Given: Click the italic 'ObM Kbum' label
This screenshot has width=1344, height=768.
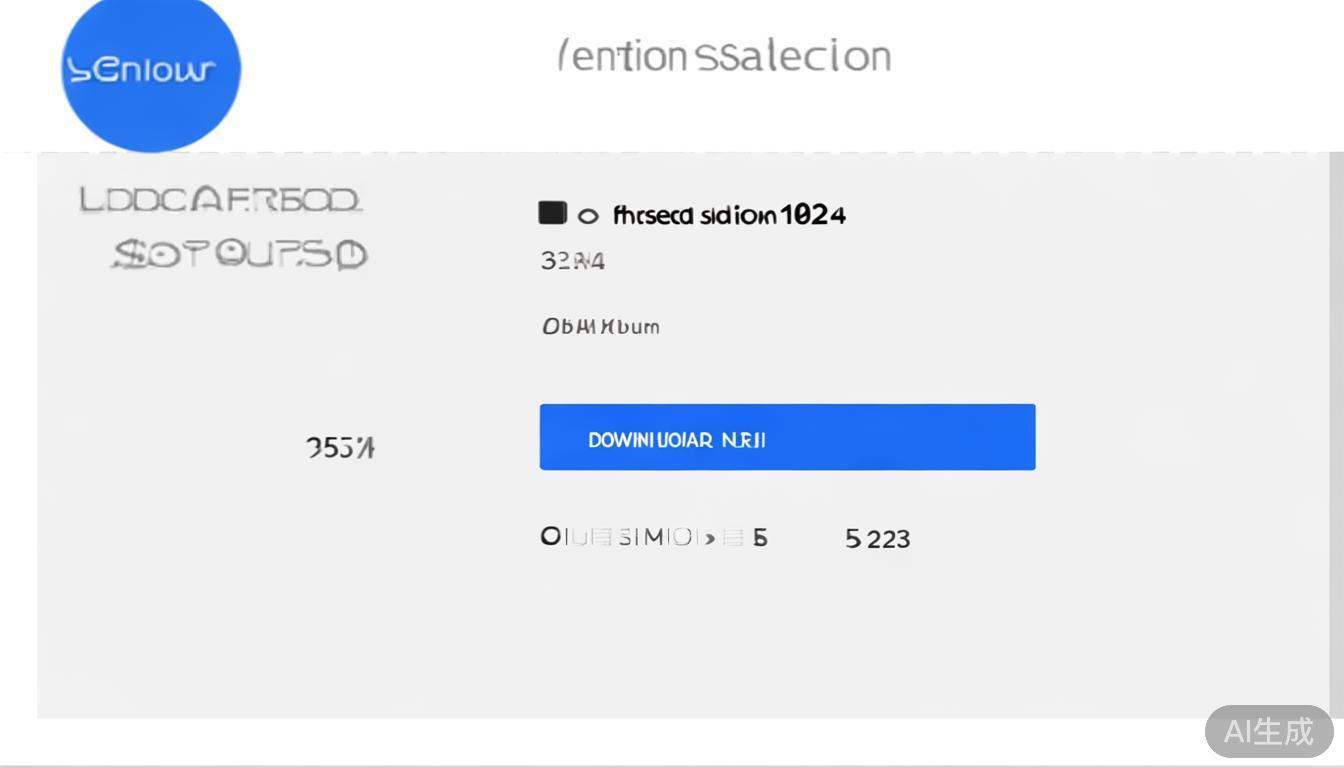Looking at the screenshot, I should click(x=600, y=326).
